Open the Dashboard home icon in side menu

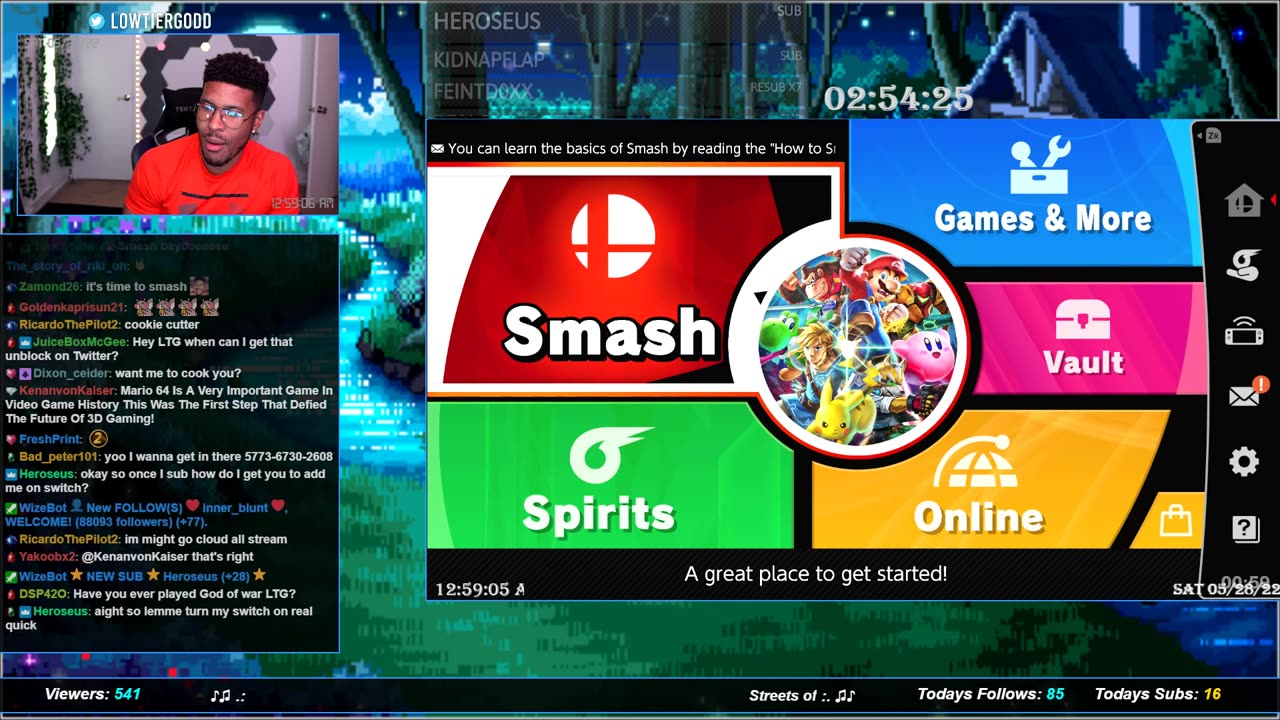1244,201
